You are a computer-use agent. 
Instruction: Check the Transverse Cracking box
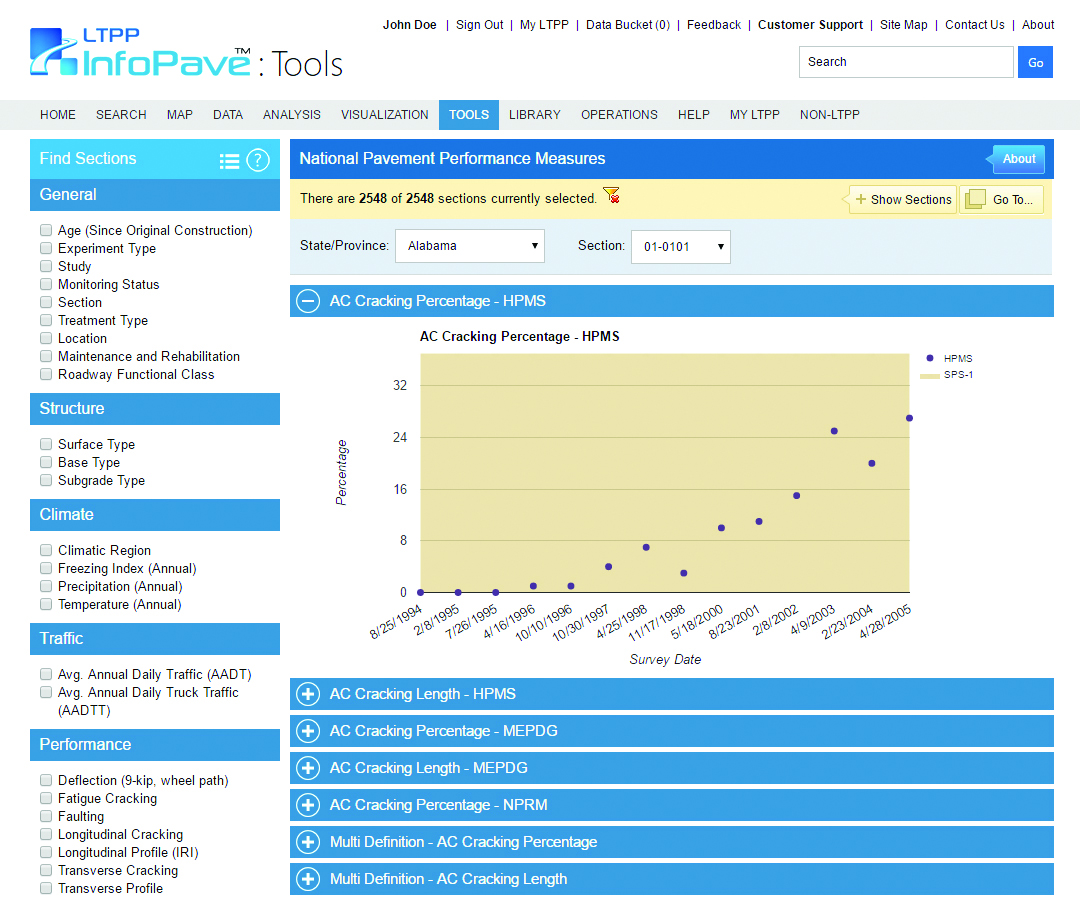tap(46, 870)
